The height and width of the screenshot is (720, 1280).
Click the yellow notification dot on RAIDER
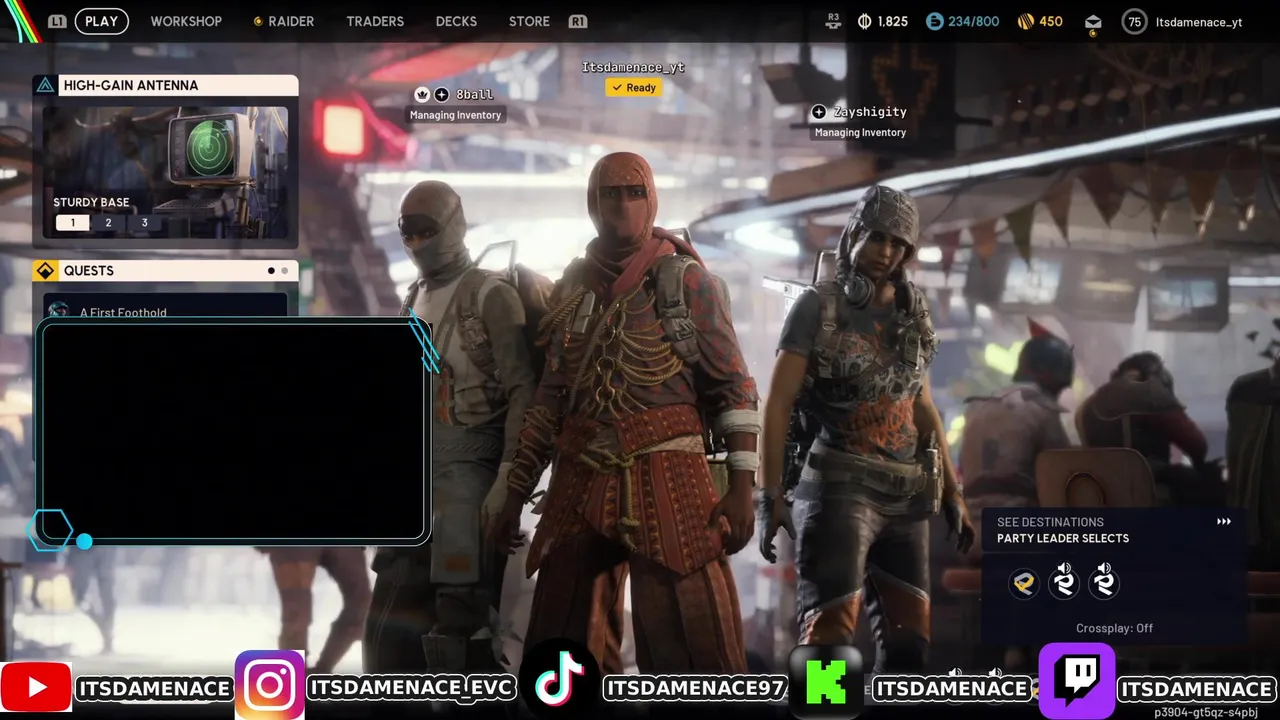click(257, 21)
